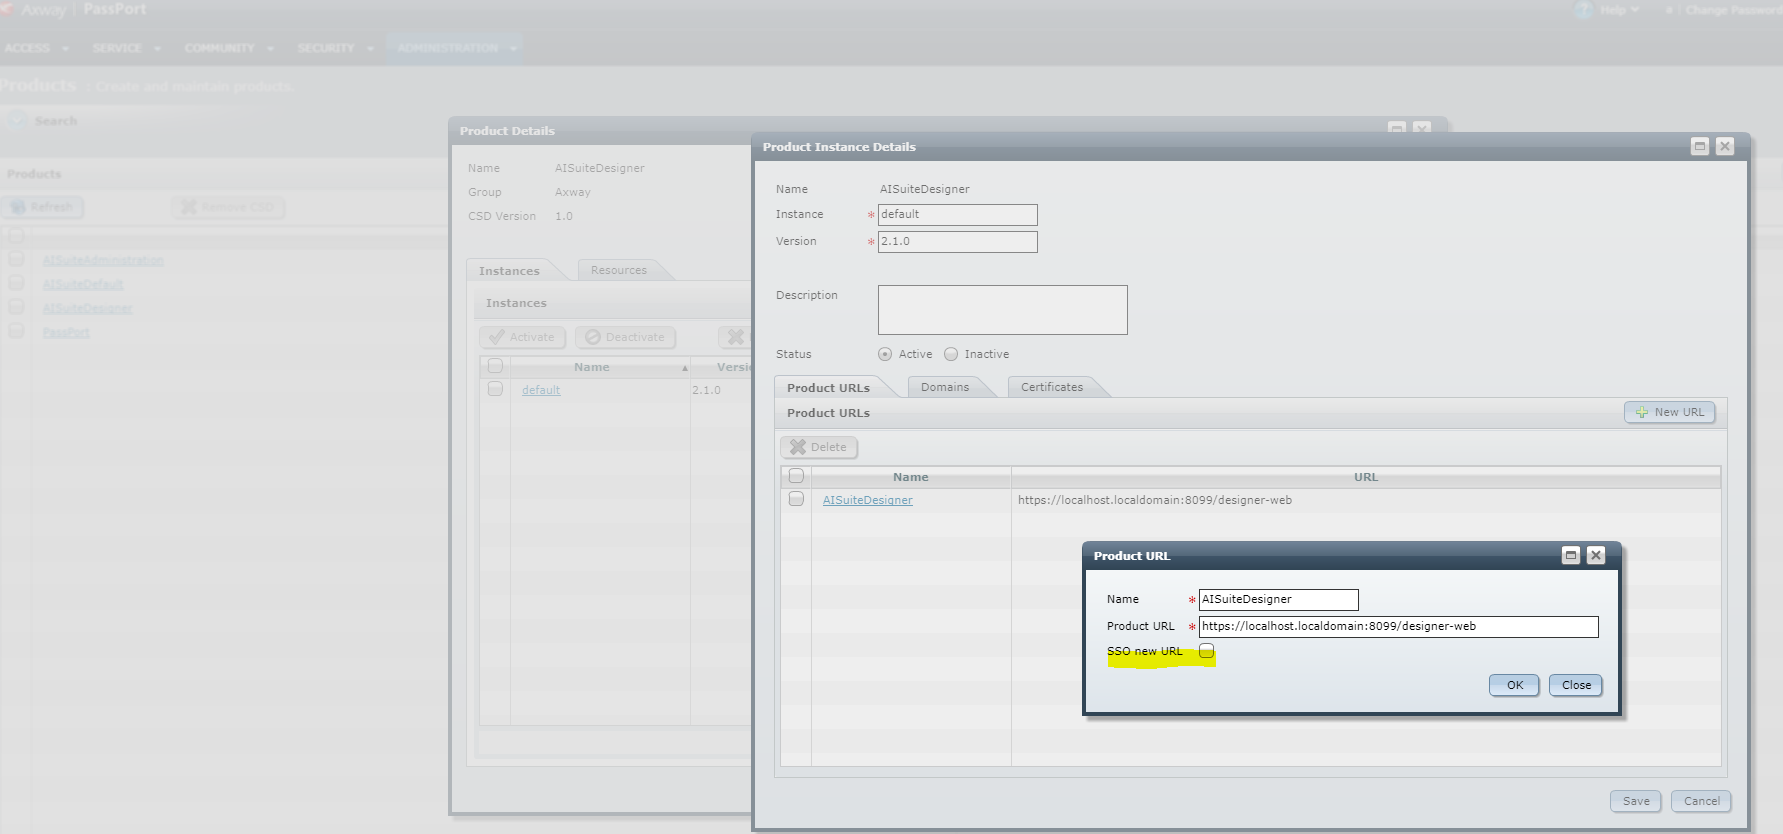Click Close in the Product URL dialog

pos(1575,685)
